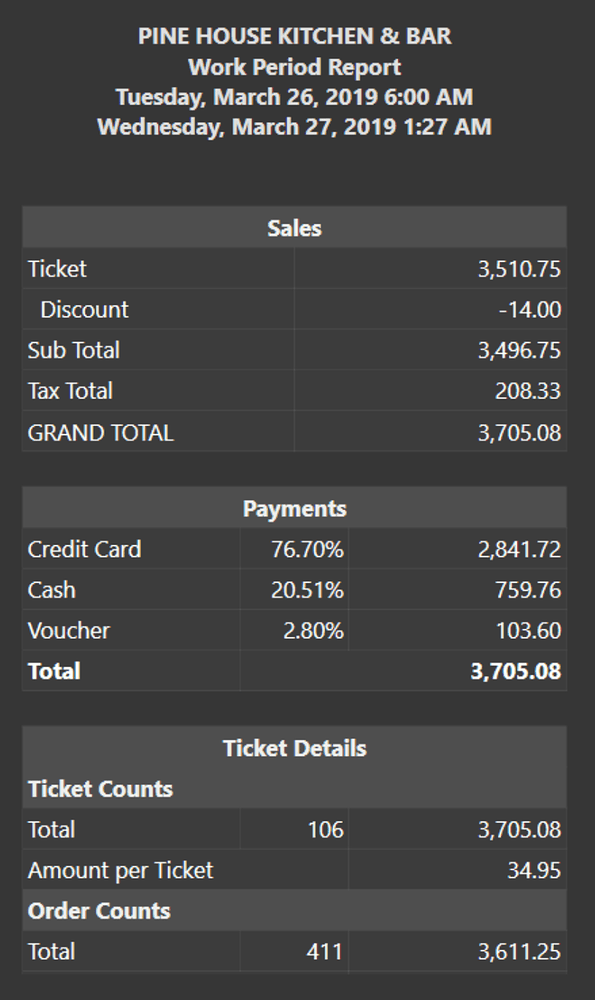
Task: Select the Tax Total value 208.33
Action: click(x=528, y=391)
